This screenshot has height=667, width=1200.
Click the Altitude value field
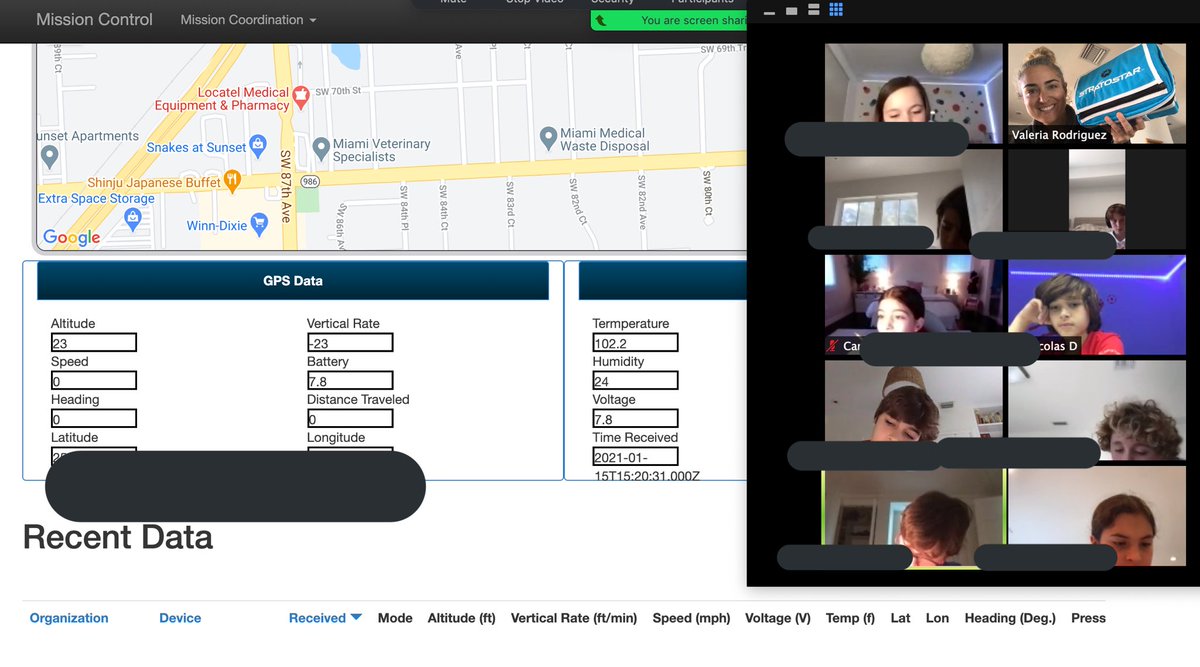point(94,343)
